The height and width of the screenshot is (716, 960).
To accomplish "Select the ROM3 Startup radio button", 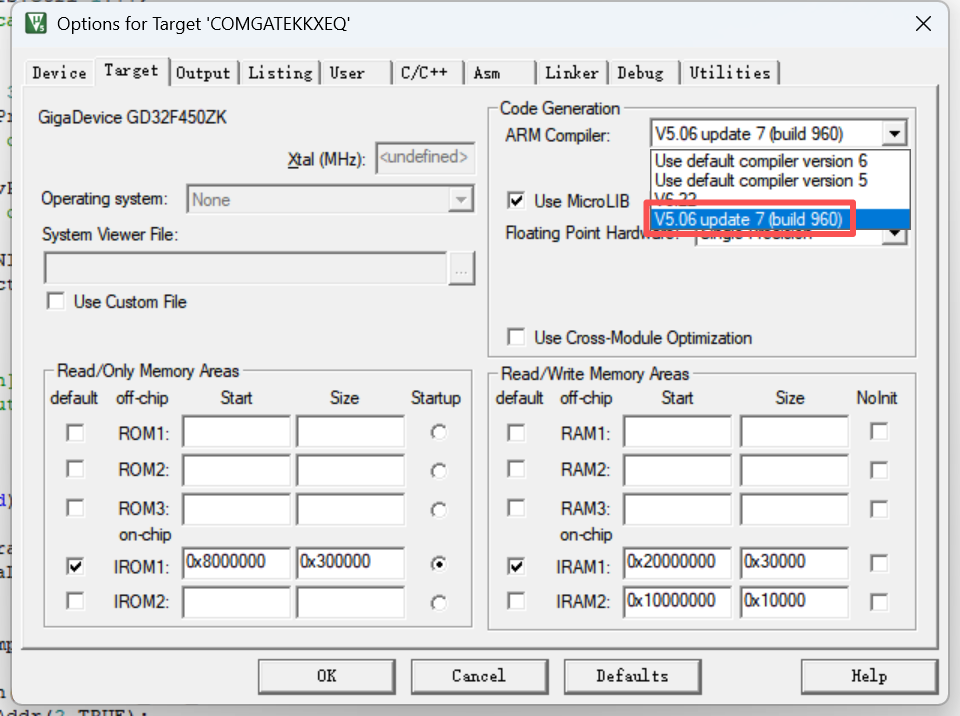I will coord(438,510).
